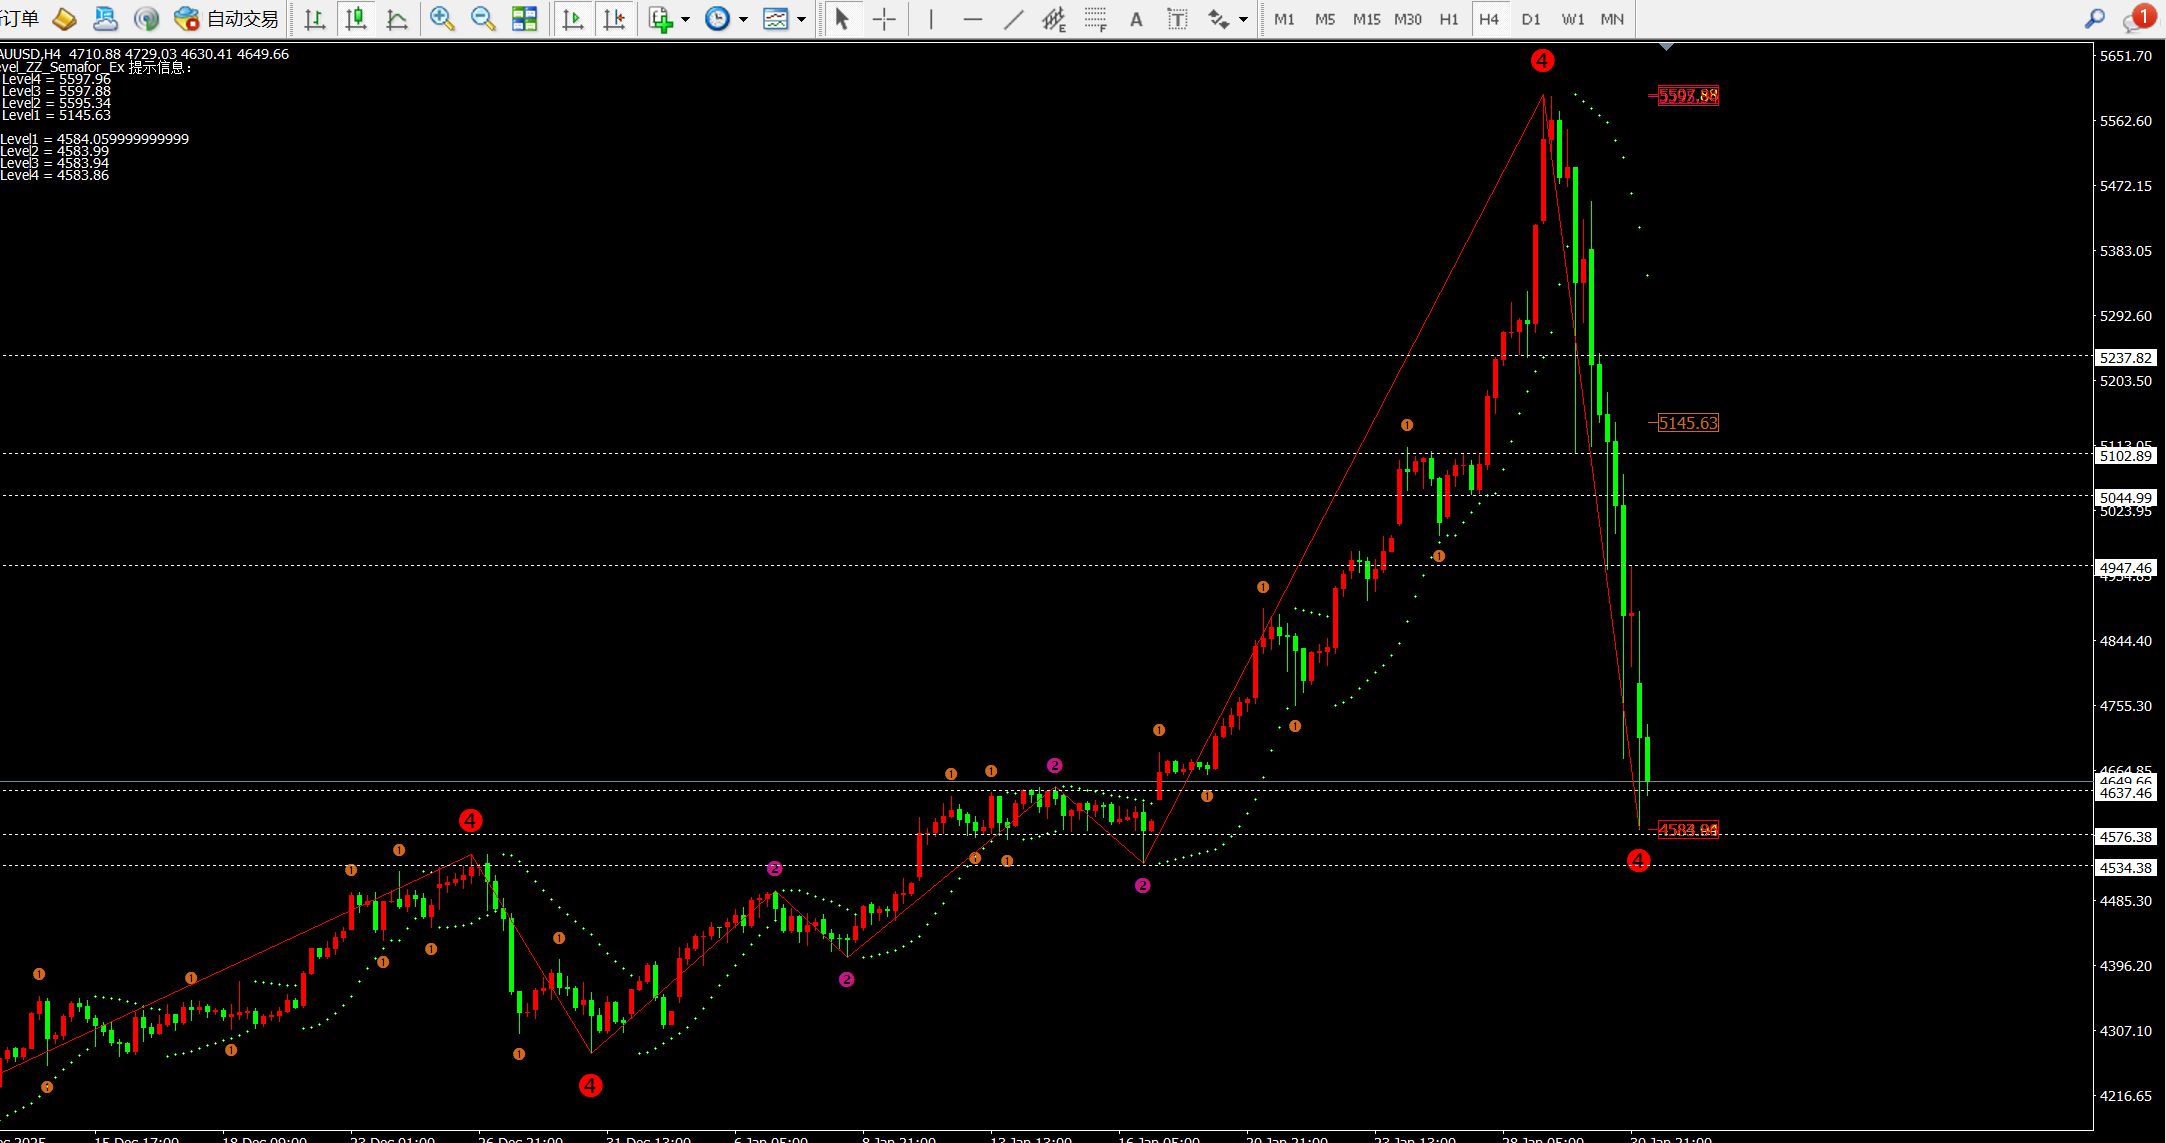Click the 5145.63 orange price label
2166x1143 pixels.
click(1687, 423)
